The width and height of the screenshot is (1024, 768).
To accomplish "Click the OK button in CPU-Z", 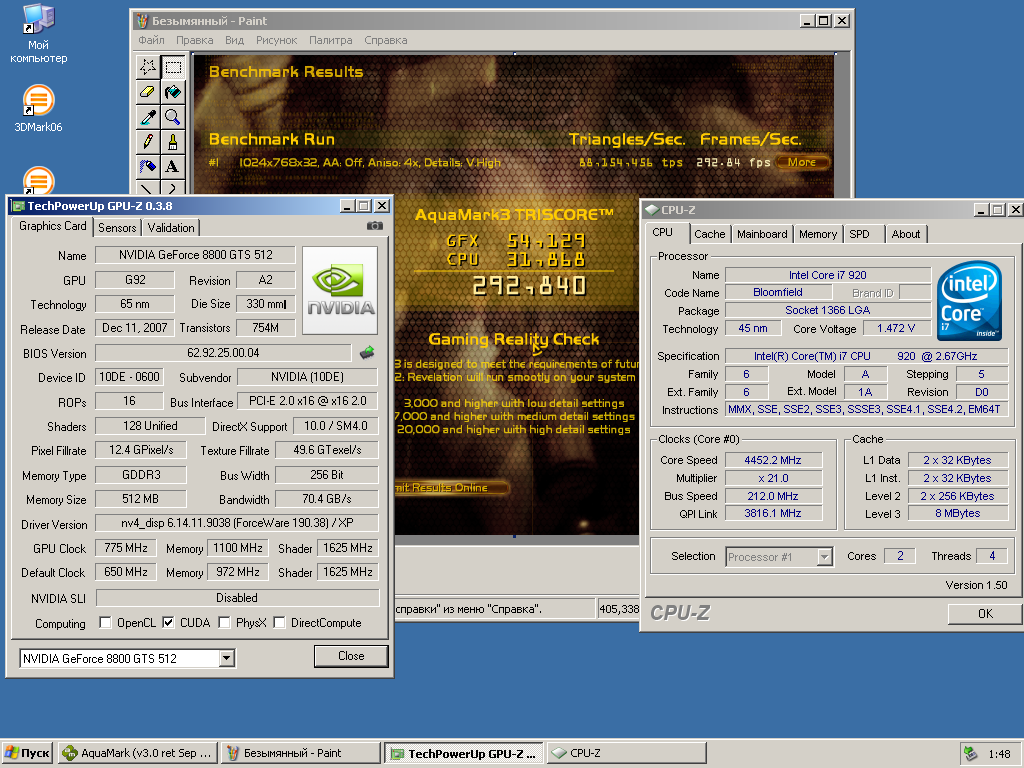I will tap(985, 614).
